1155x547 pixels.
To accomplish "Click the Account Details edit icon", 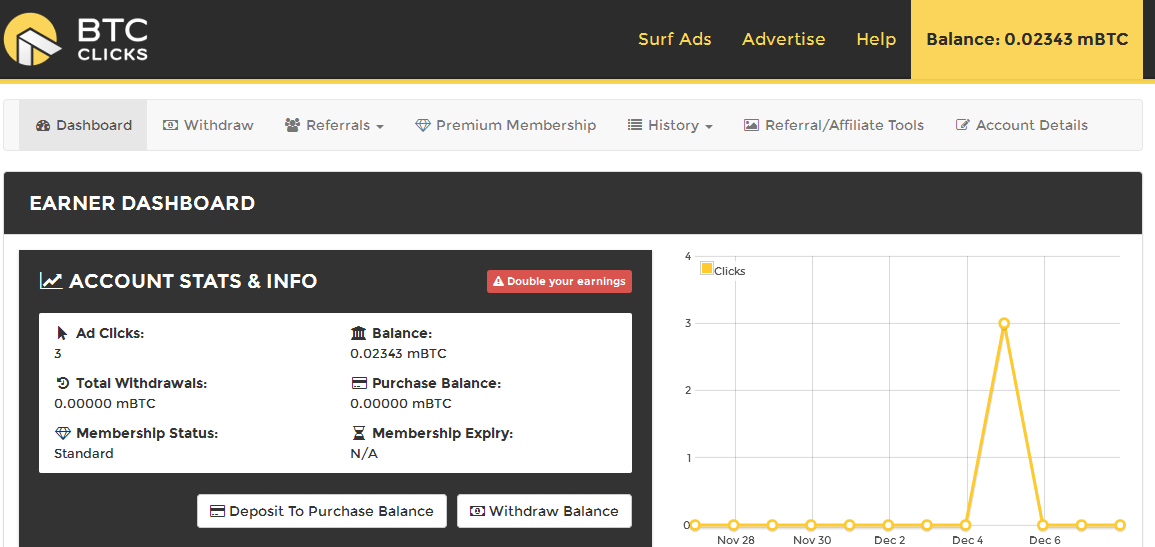I will click(962, 125).
